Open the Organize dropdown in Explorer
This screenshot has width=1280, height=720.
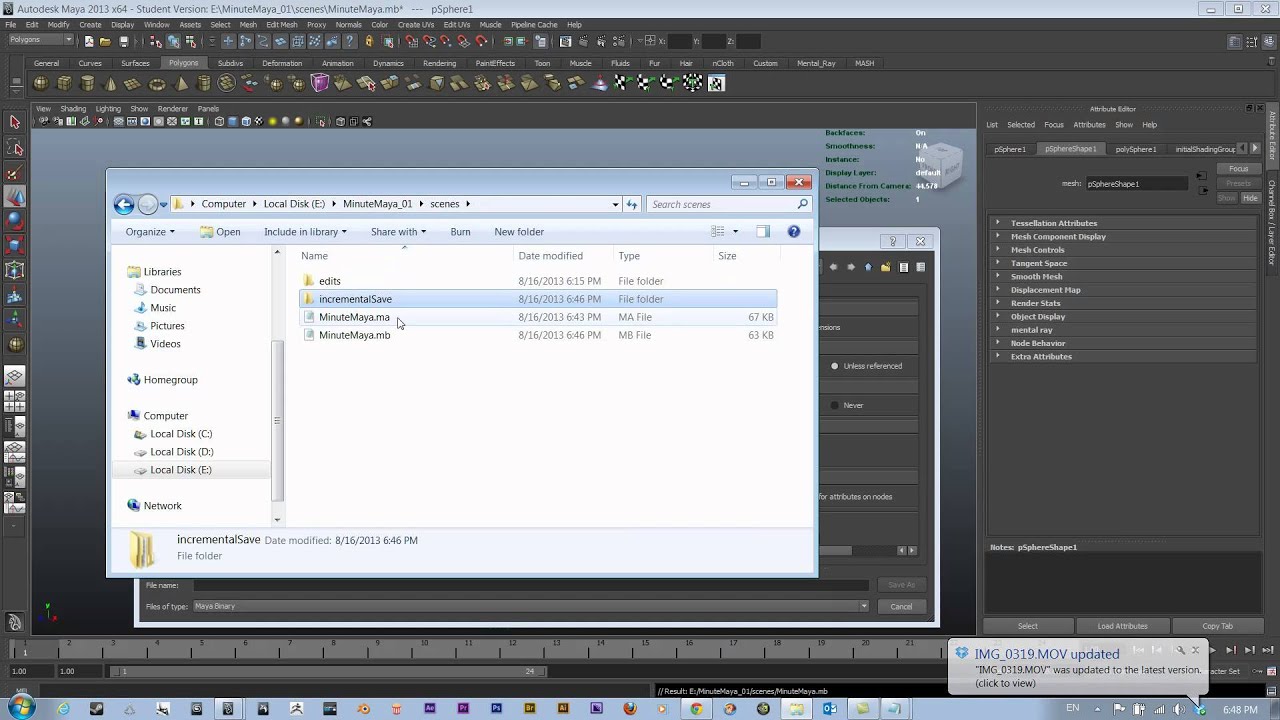click(x=150, y=232)
